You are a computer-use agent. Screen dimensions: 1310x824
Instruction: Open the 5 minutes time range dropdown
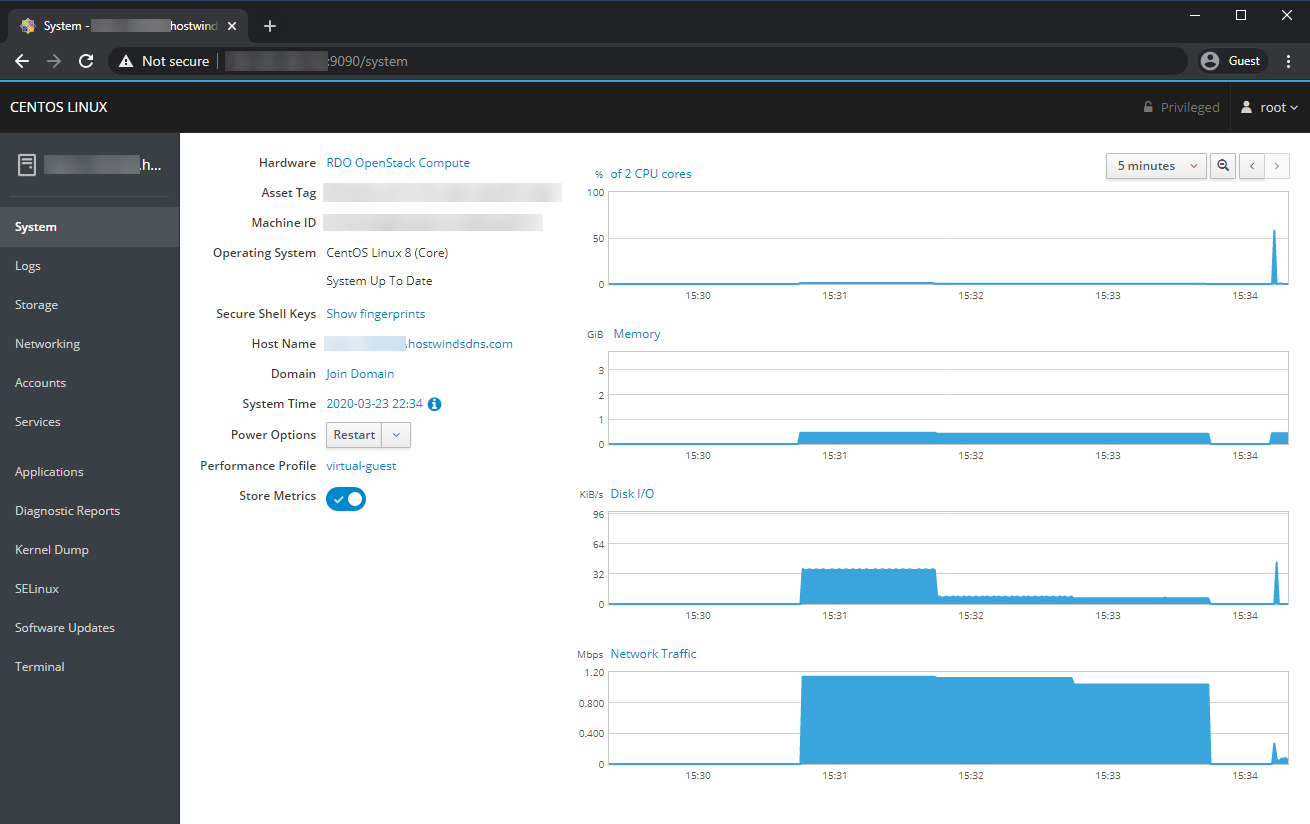click(x=1156, y=166)
